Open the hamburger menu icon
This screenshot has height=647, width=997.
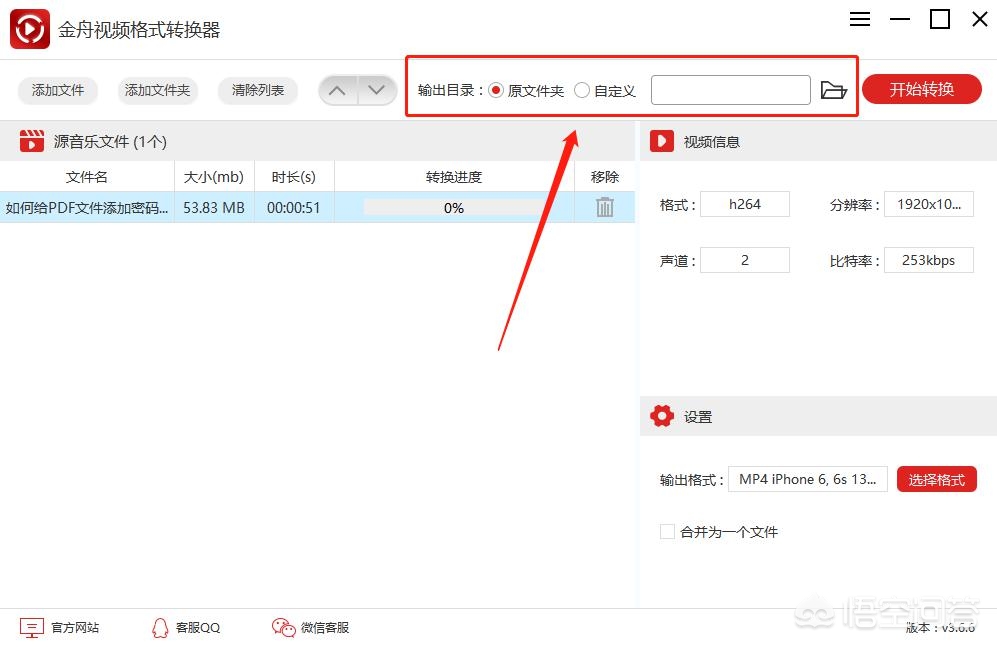(x=860, y=19)
